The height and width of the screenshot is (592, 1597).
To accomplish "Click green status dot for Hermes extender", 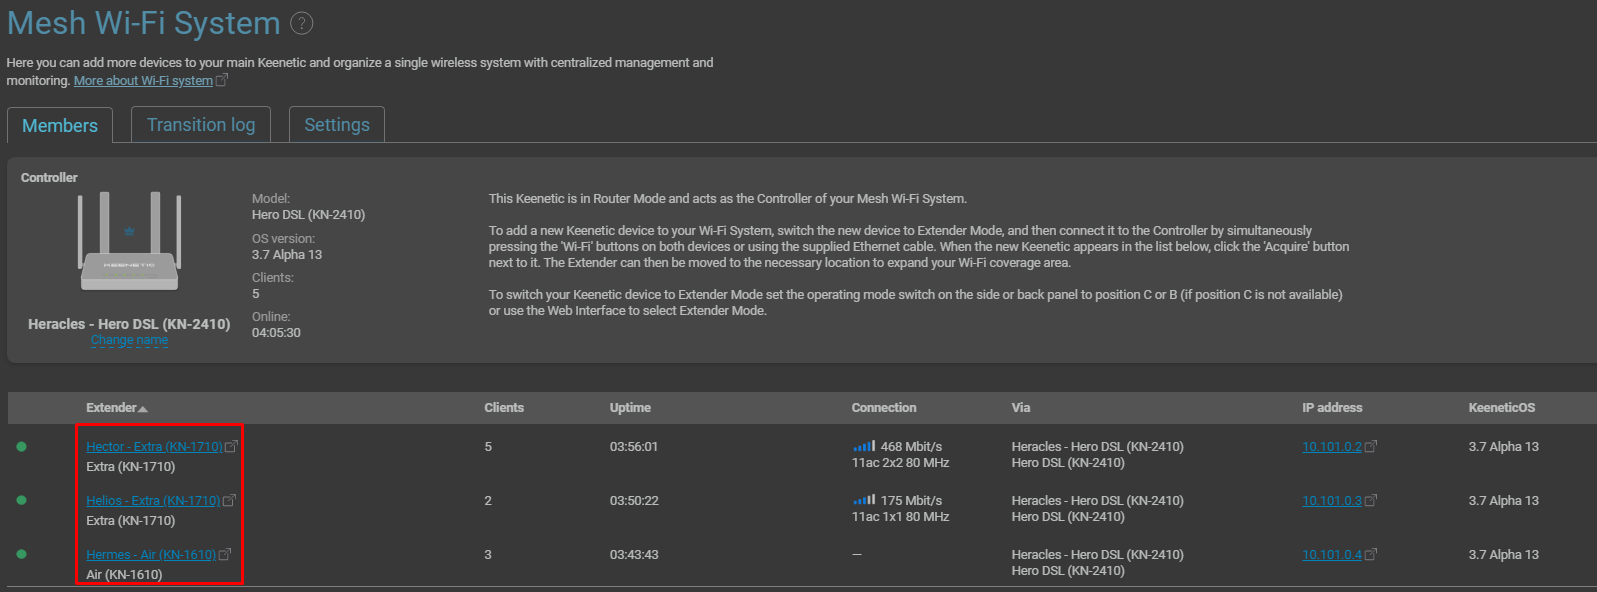I will (21, 555).
